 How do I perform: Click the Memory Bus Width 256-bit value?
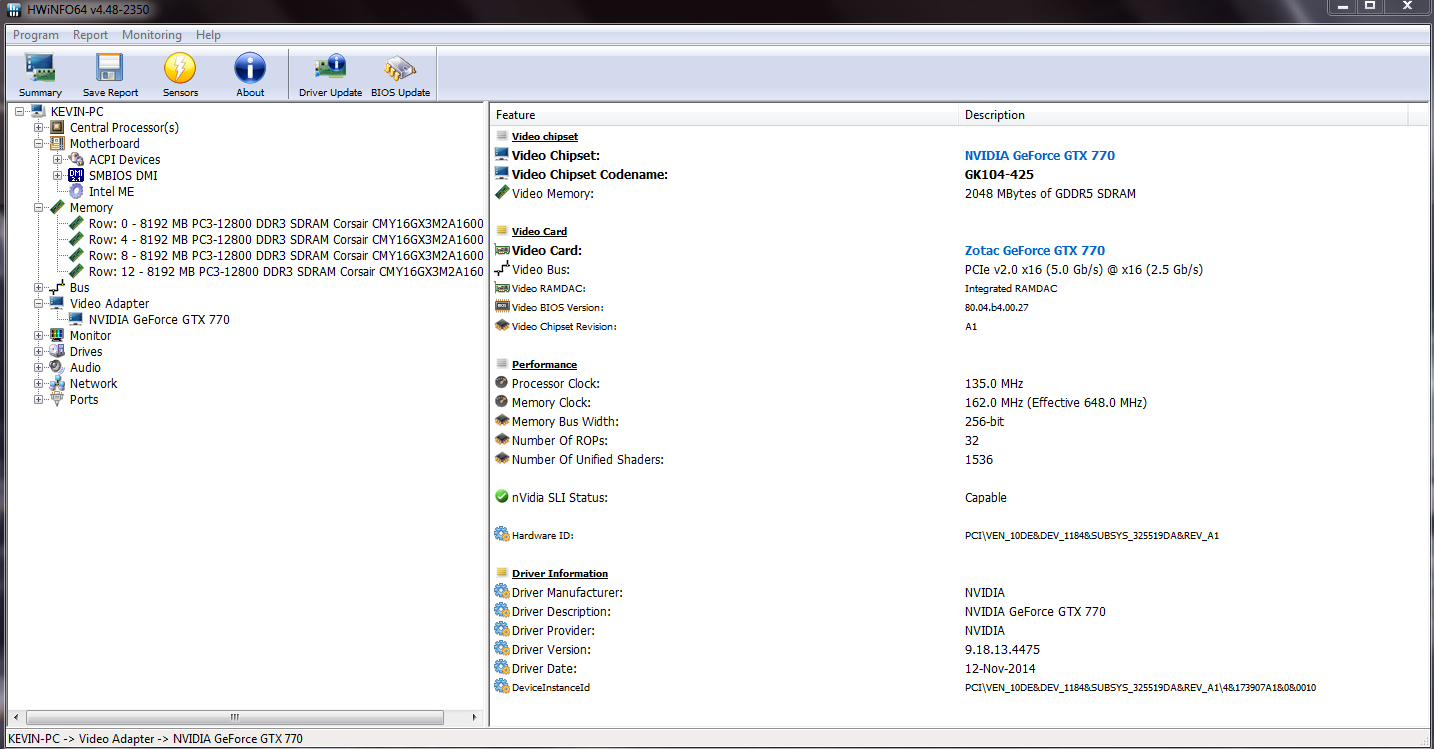click(984, 421)
